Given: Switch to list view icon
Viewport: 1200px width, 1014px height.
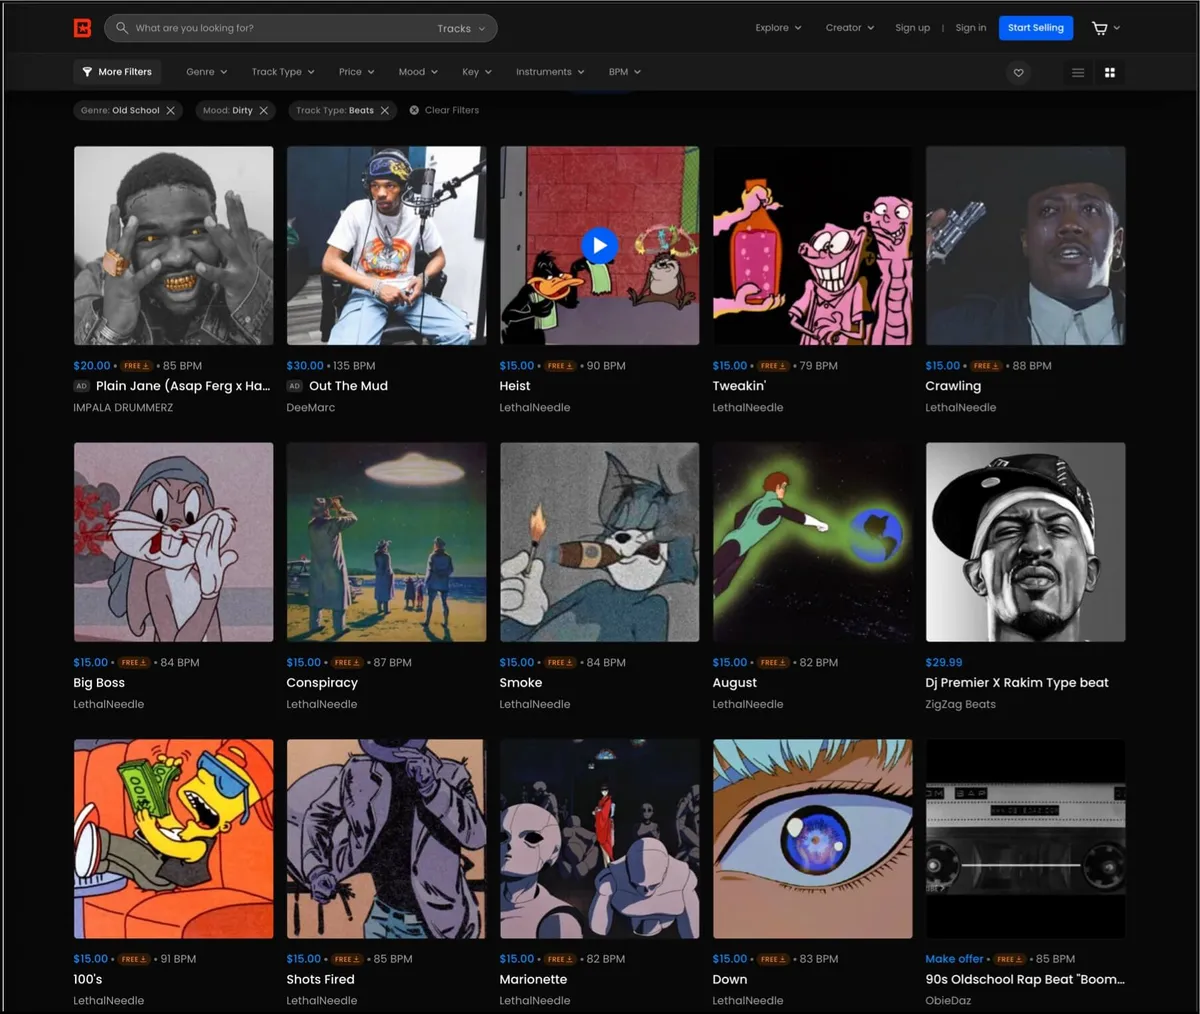Looking at the screenshot, I should pos(1078,72).
